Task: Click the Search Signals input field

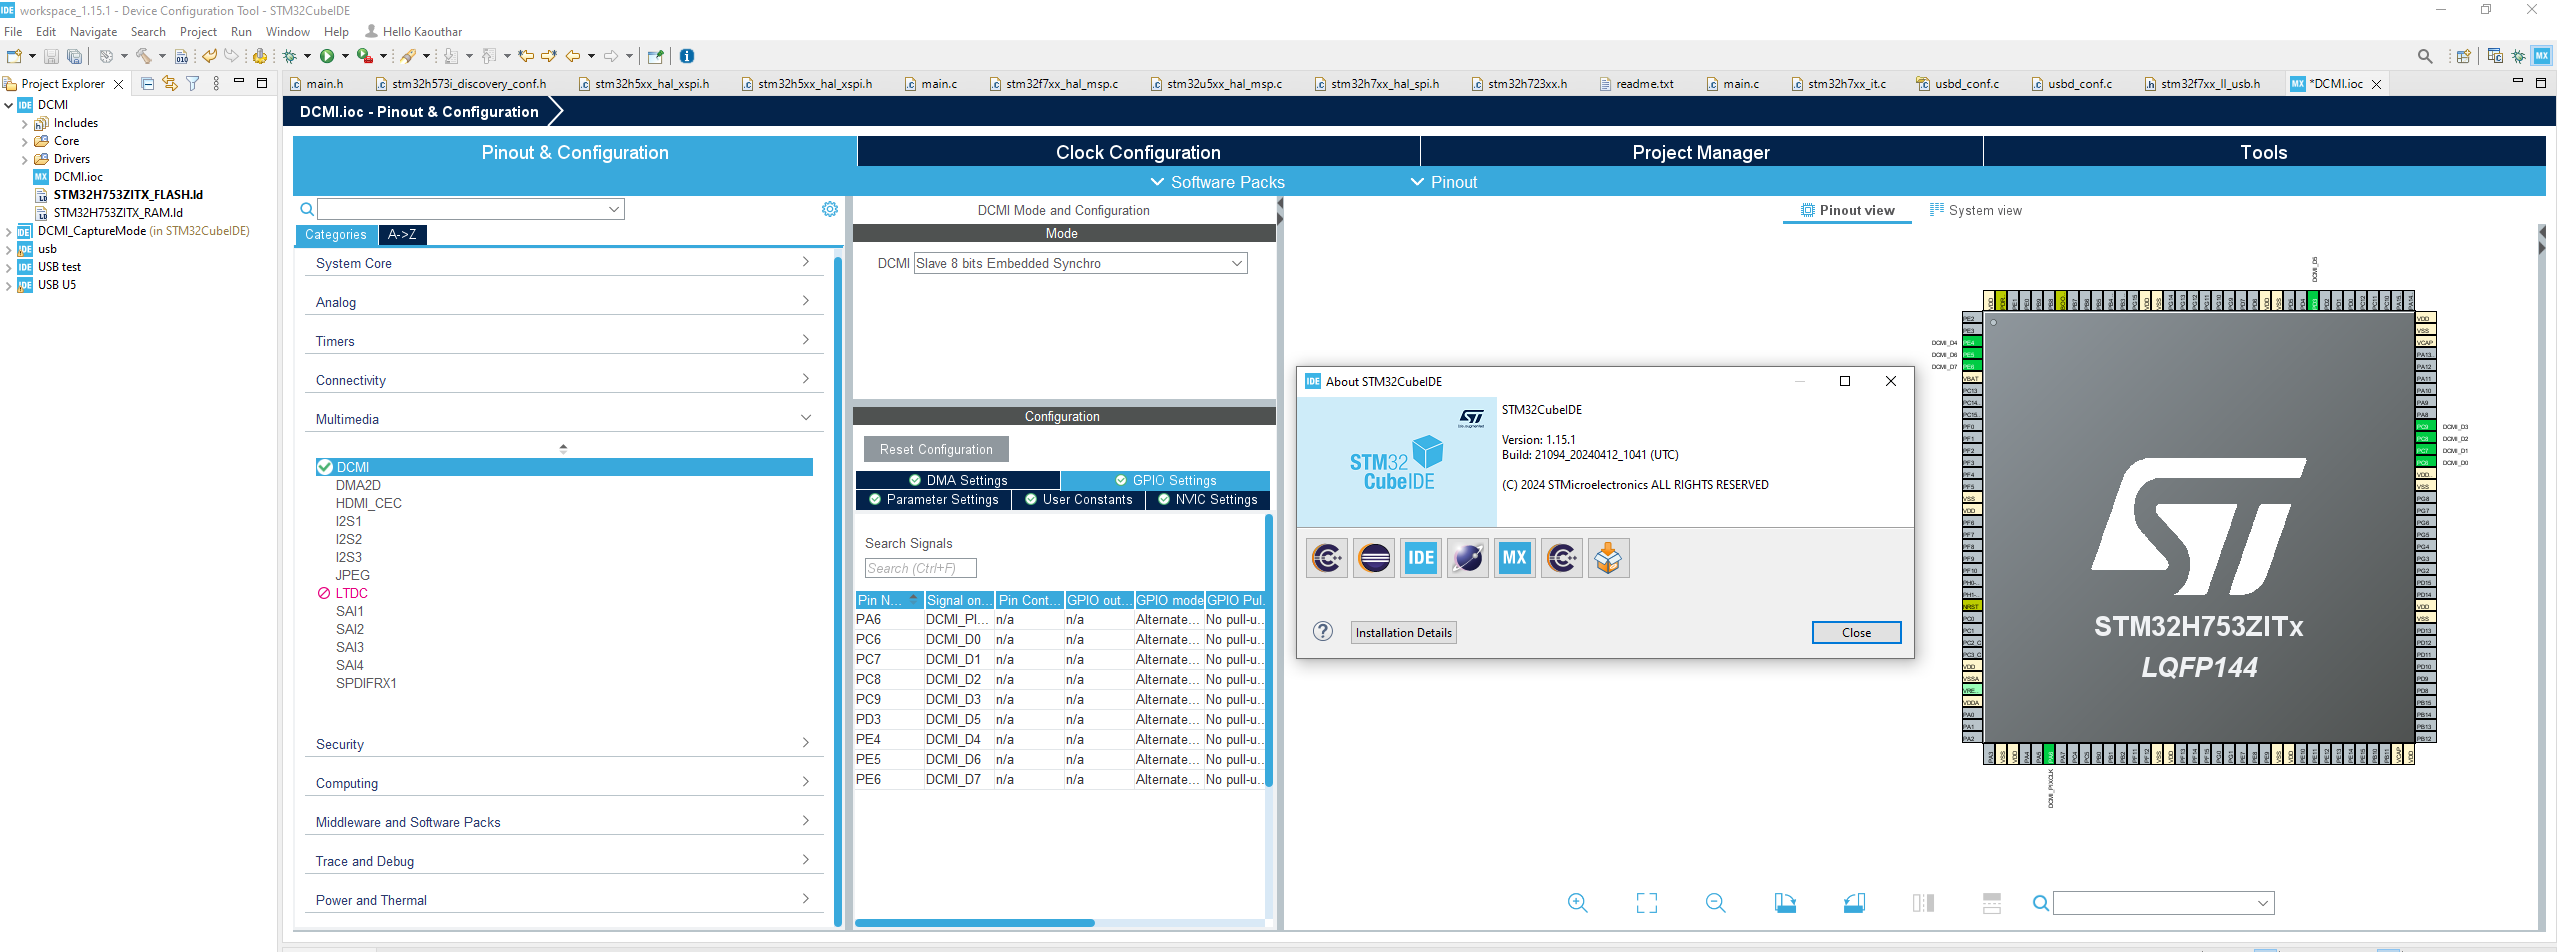Action: coord(920,568)
